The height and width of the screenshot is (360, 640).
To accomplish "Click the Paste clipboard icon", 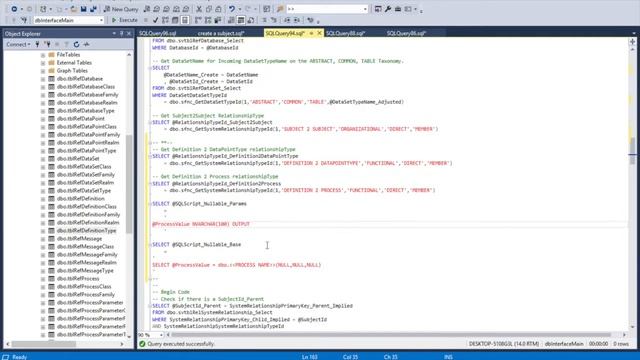I will click(218, 9).
